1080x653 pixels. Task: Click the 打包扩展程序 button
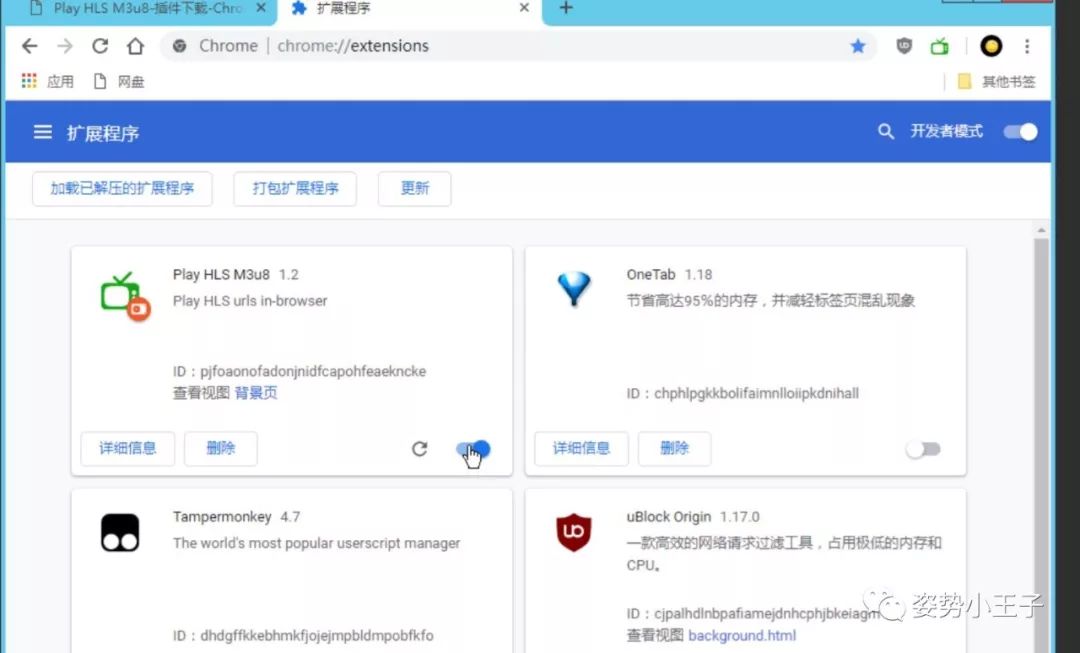(x=295, y=189)
